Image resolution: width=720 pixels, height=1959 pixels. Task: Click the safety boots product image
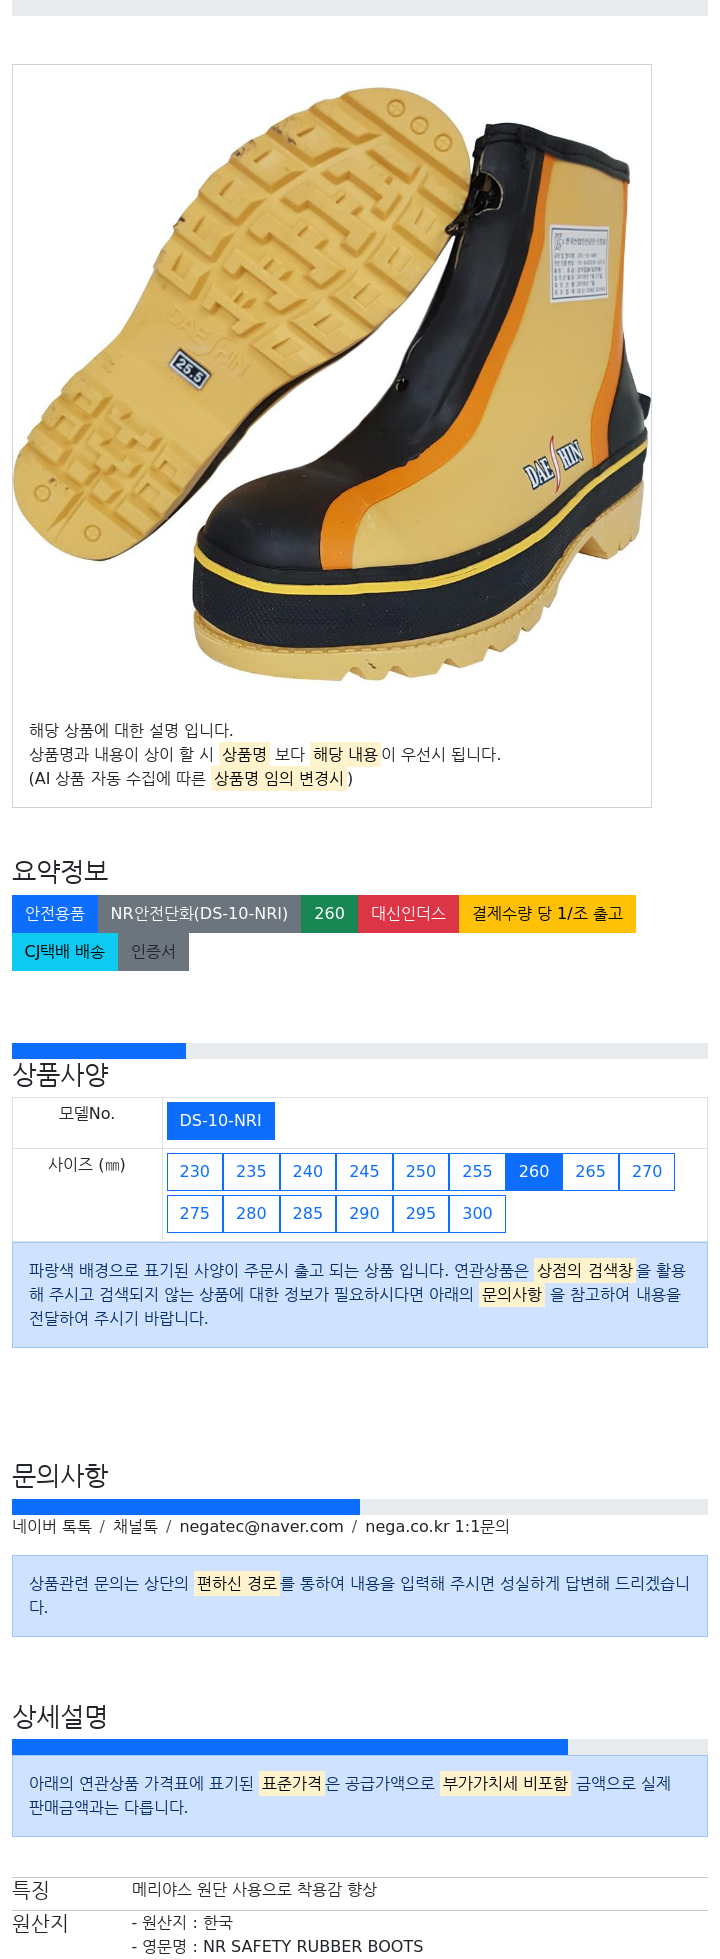point(331,388)
